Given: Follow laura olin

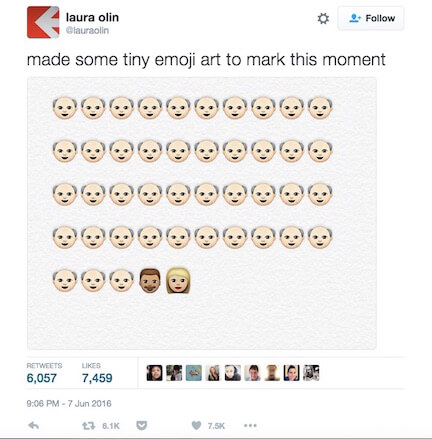Looking at the screenshot, I should point(371,18).
